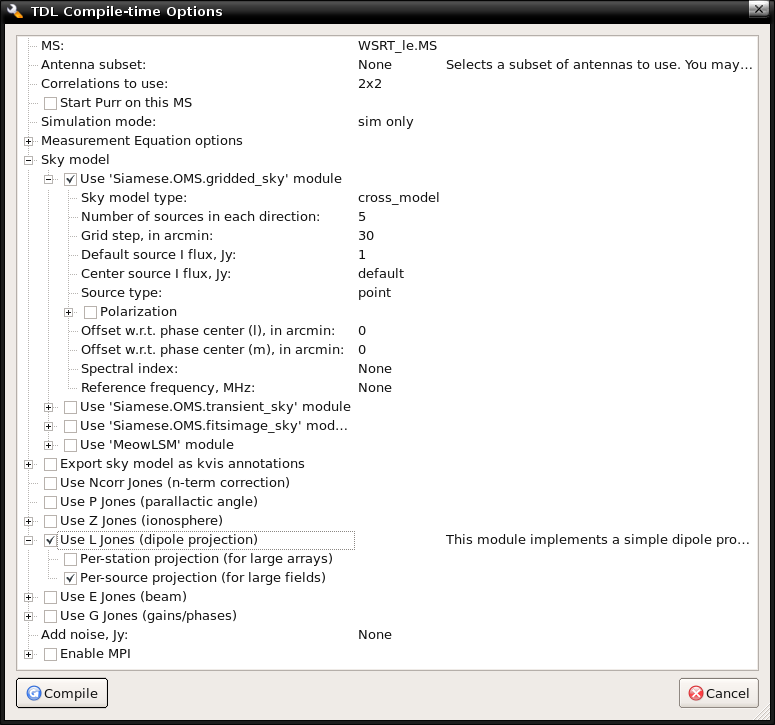Expand the Polarization sub-options

(x=68, y=312)
